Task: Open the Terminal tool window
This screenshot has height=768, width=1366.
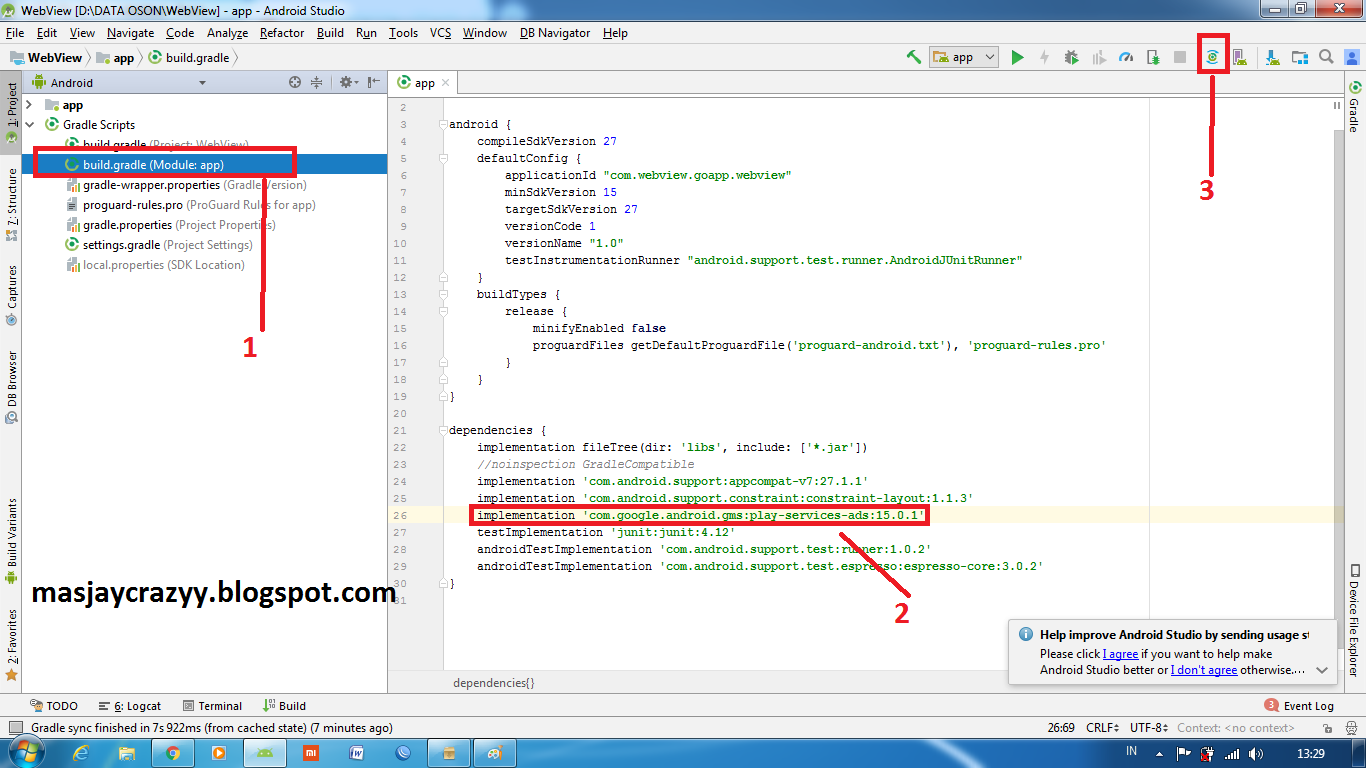Action: (211, 706)
